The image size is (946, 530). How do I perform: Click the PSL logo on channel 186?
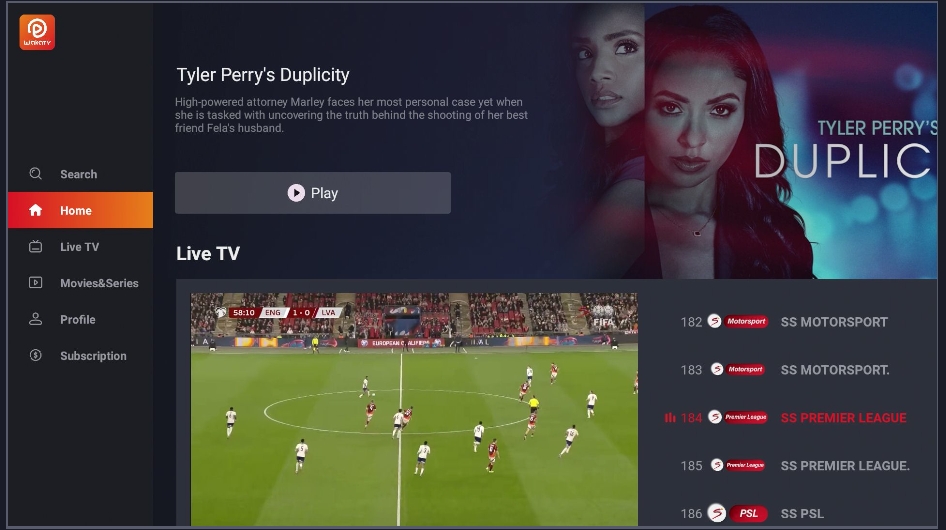coord(737,514)
